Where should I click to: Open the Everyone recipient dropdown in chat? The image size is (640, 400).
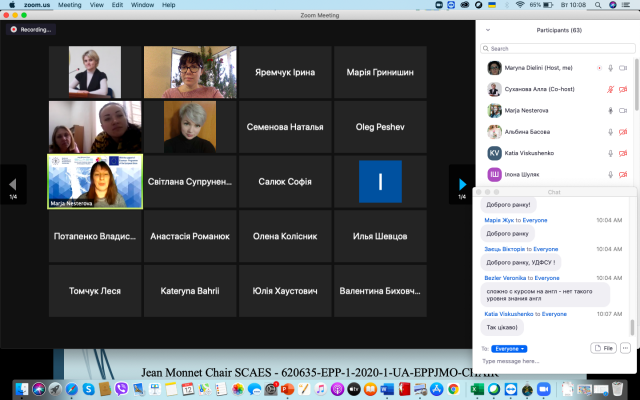(x=509, y=349)
